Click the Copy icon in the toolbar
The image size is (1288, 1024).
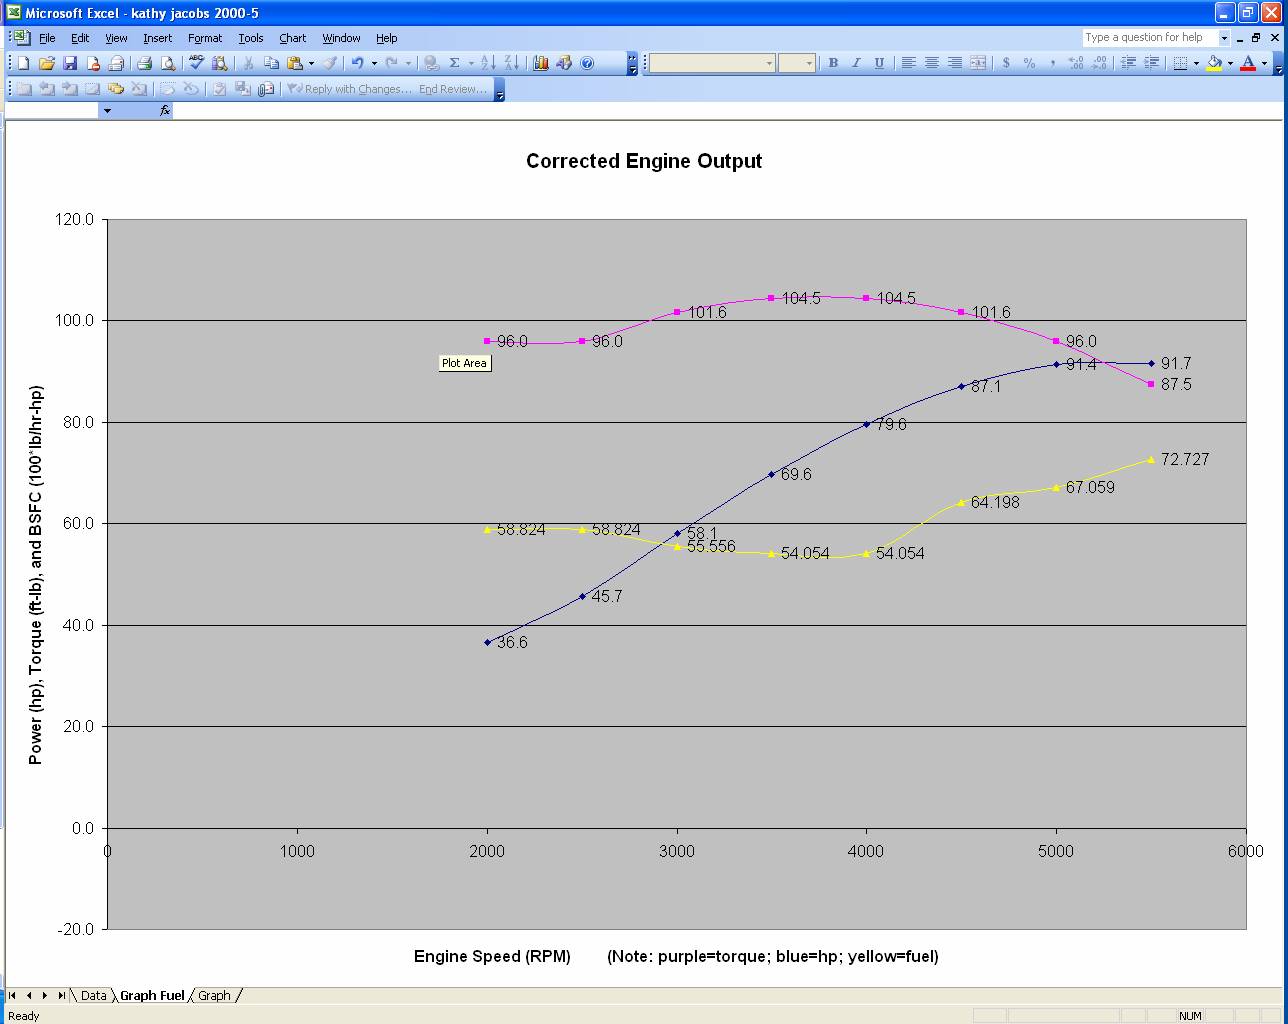[271, 63]
